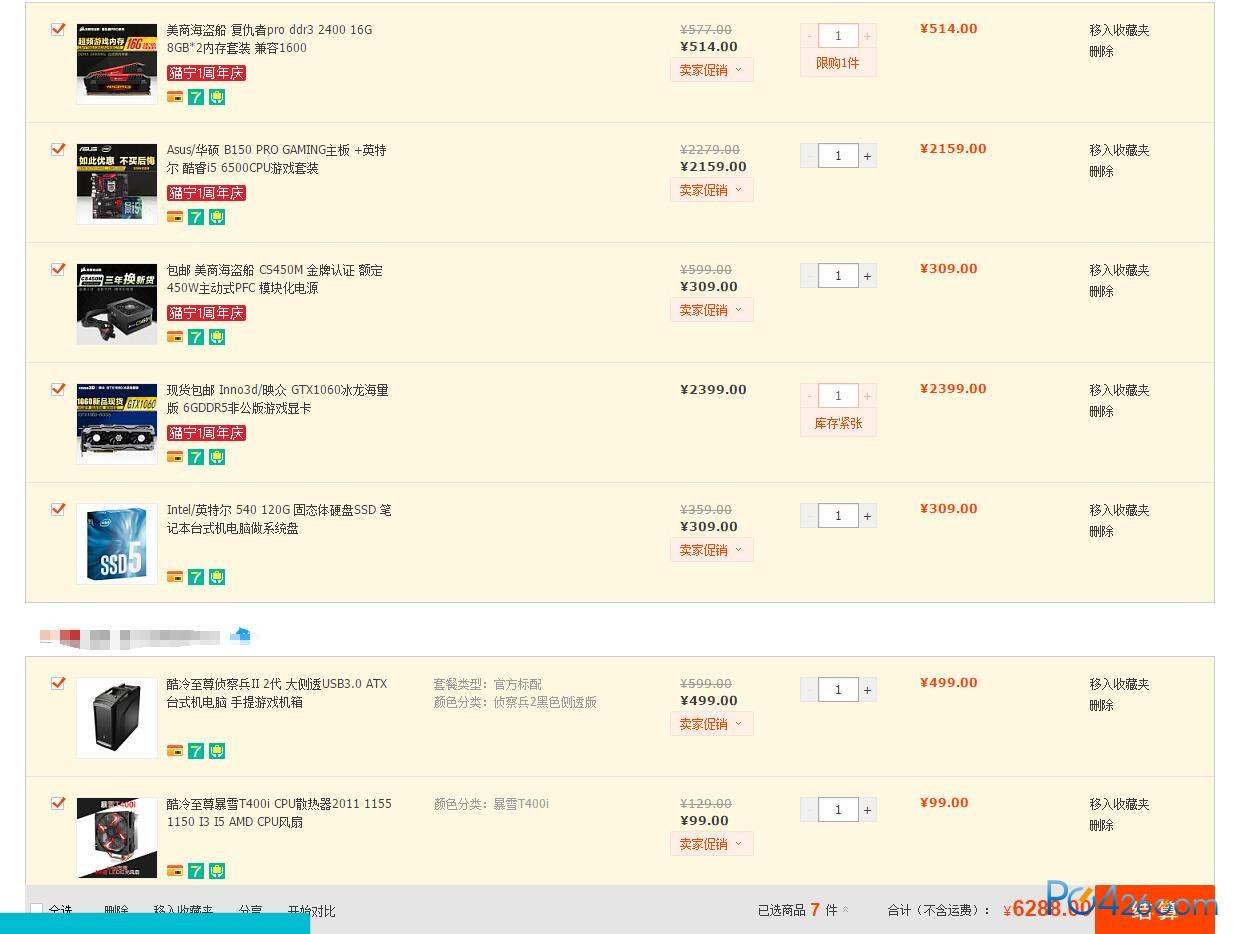
Task: Click the quantity field for Intel 540 SSD
Action: 838,516
